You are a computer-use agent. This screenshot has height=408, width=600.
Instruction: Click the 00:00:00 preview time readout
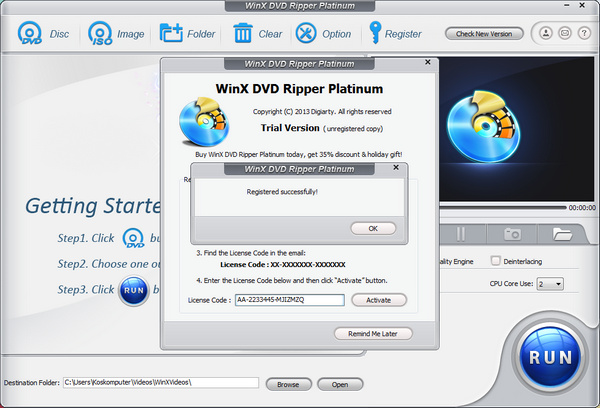[582, 207]
